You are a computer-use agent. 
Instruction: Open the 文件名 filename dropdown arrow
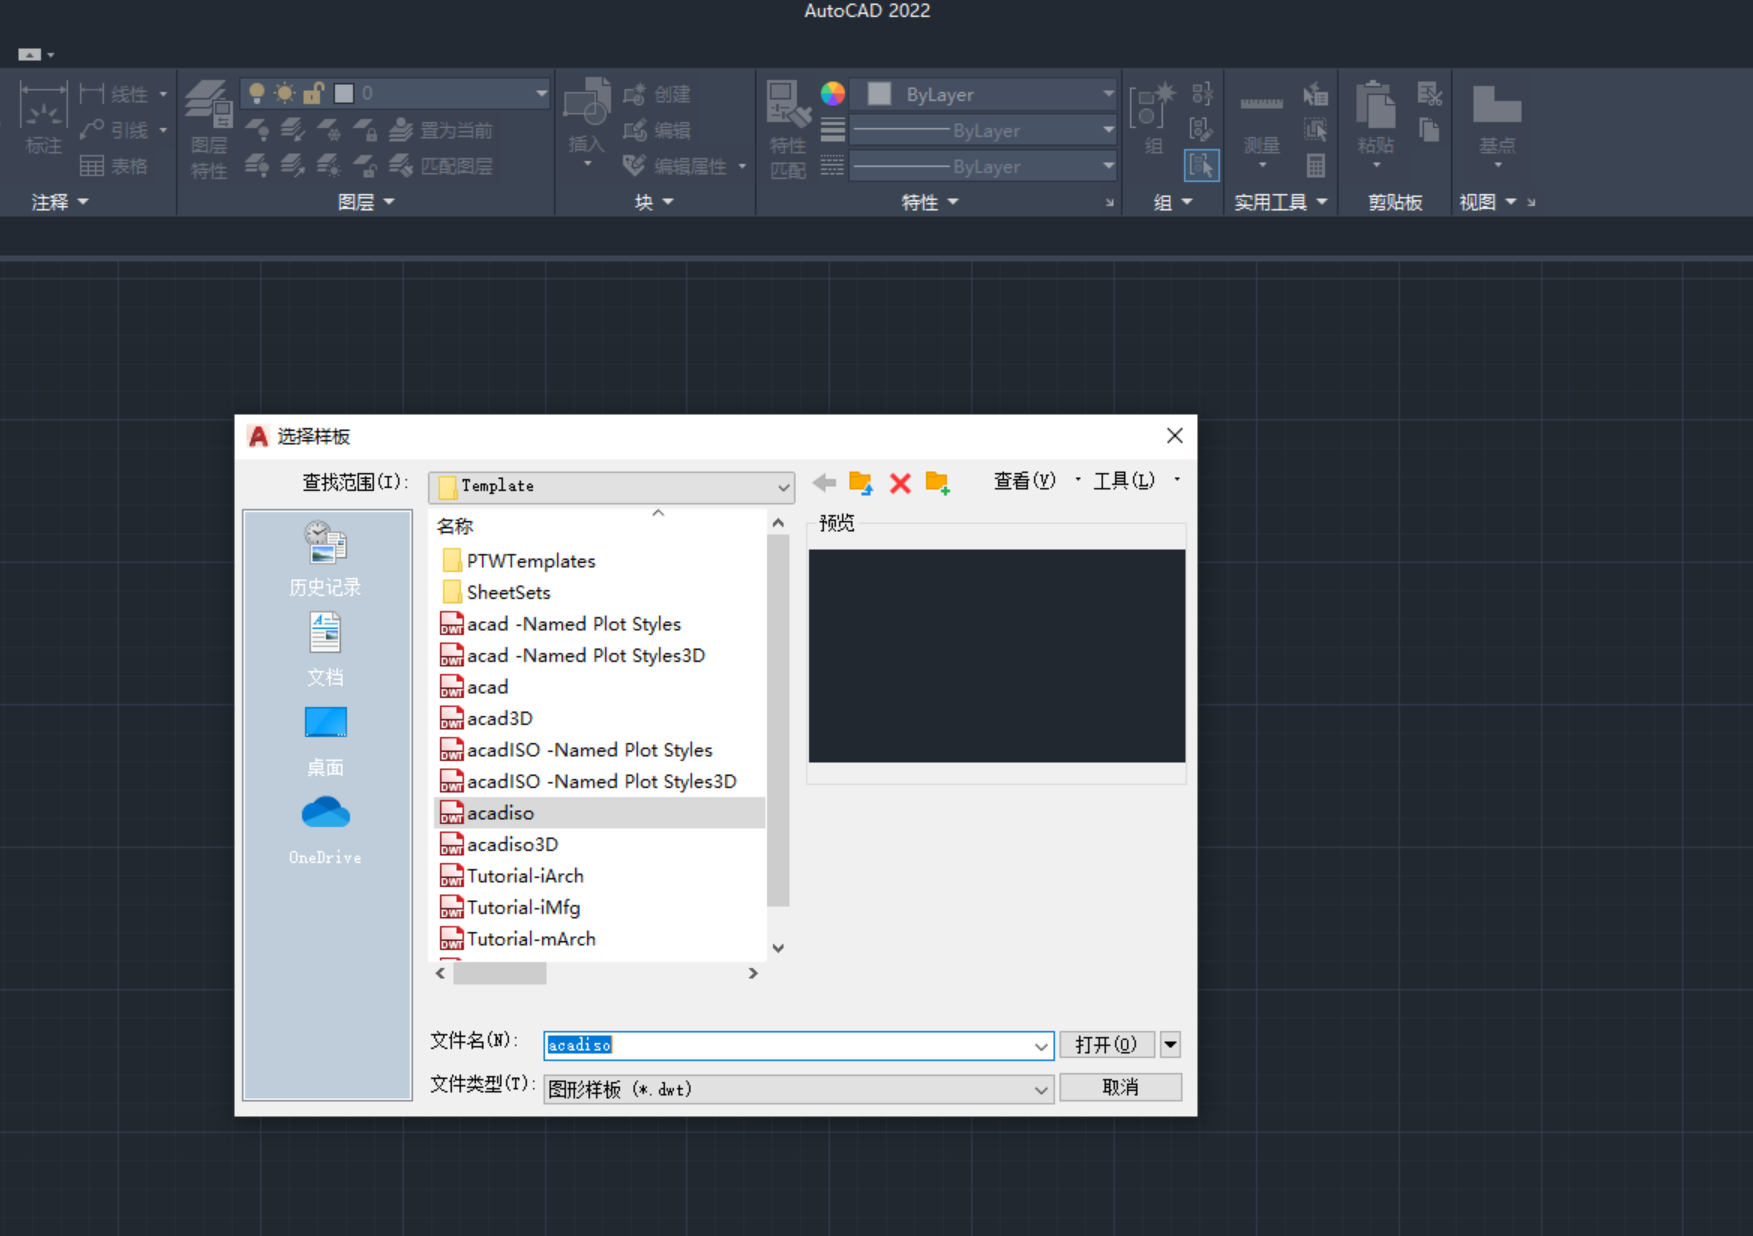1041,1046
